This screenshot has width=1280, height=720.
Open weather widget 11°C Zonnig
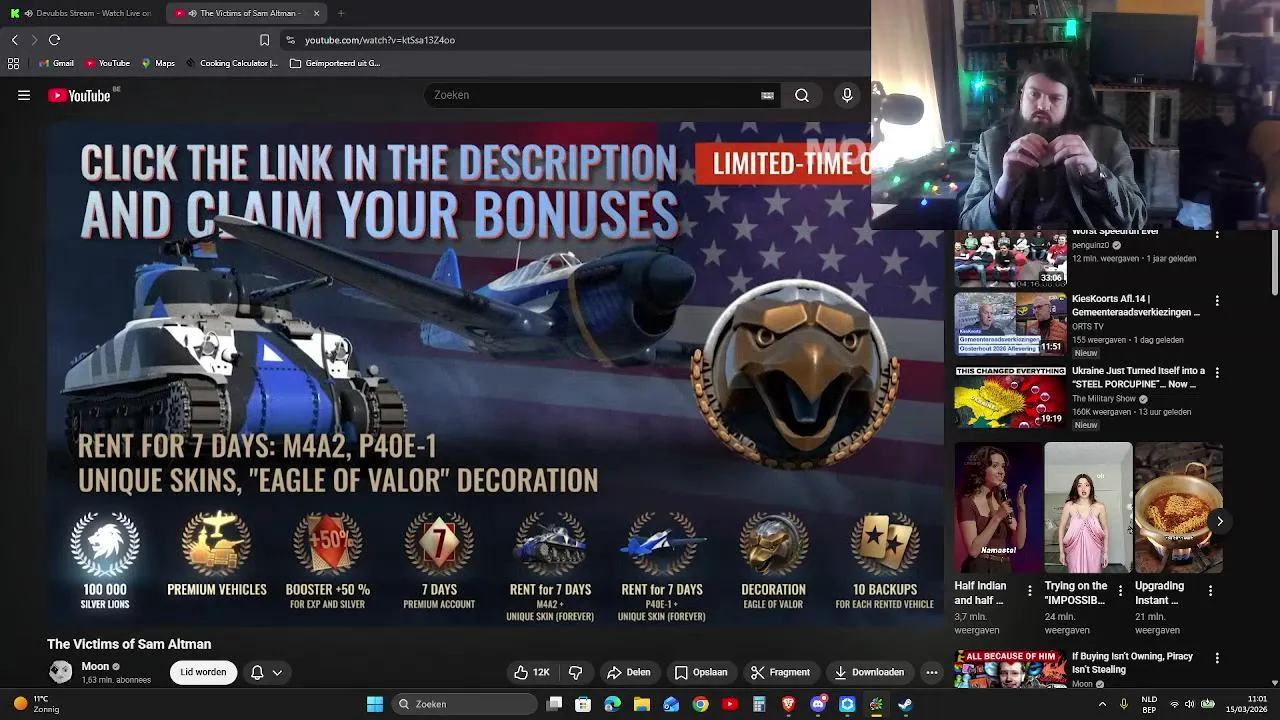click(x=36, y=704)
